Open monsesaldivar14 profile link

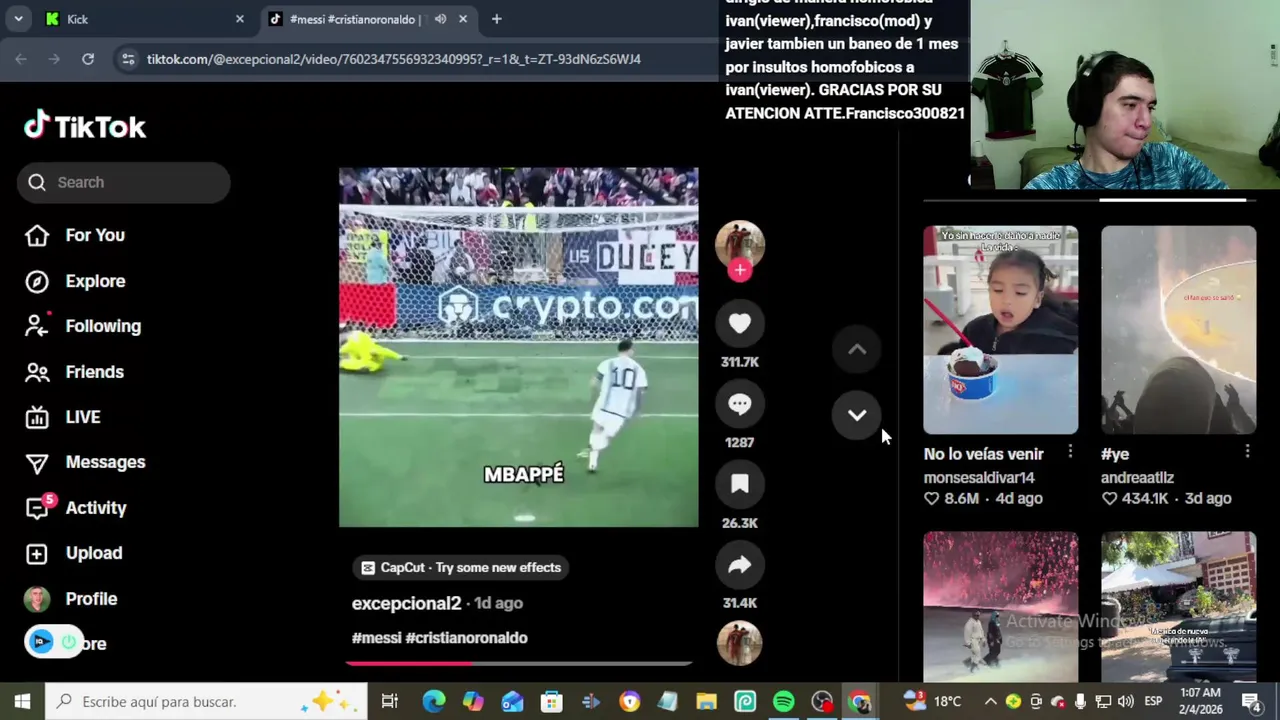(x=979, y=478)
